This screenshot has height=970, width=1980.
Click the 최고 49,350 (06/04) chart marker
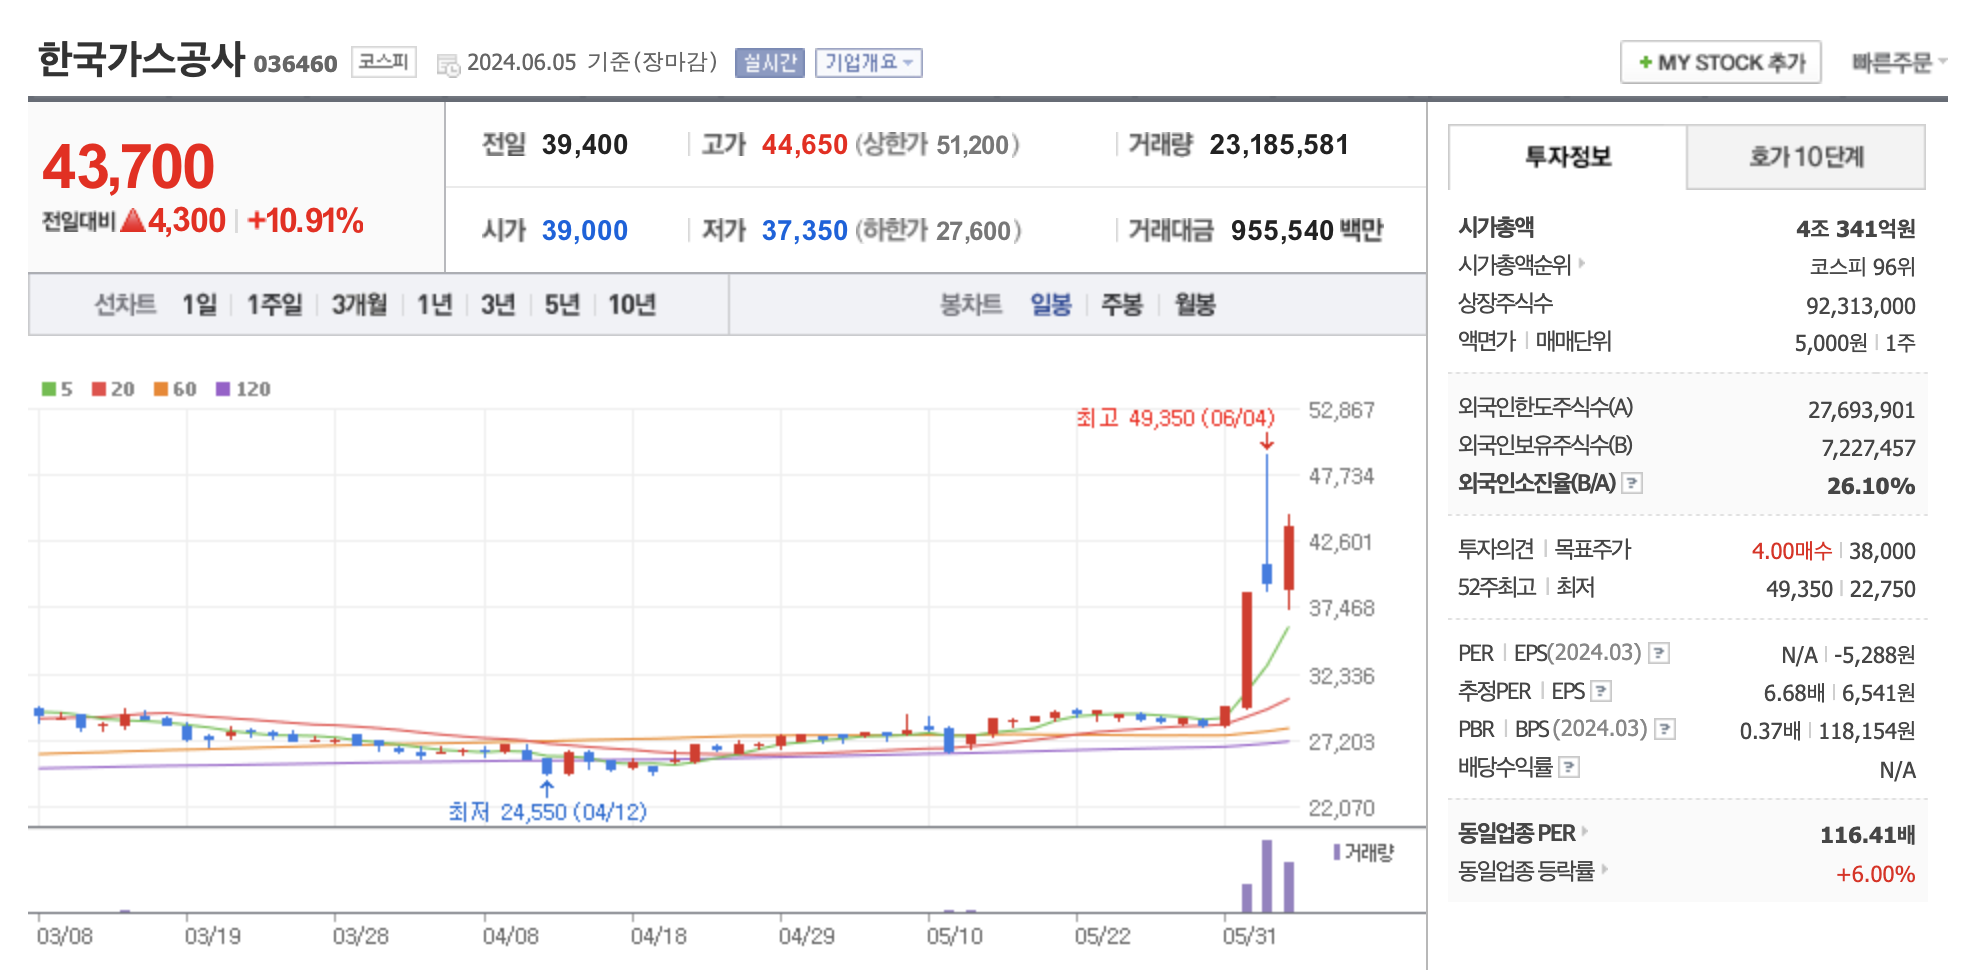[x=1175, y=418]
